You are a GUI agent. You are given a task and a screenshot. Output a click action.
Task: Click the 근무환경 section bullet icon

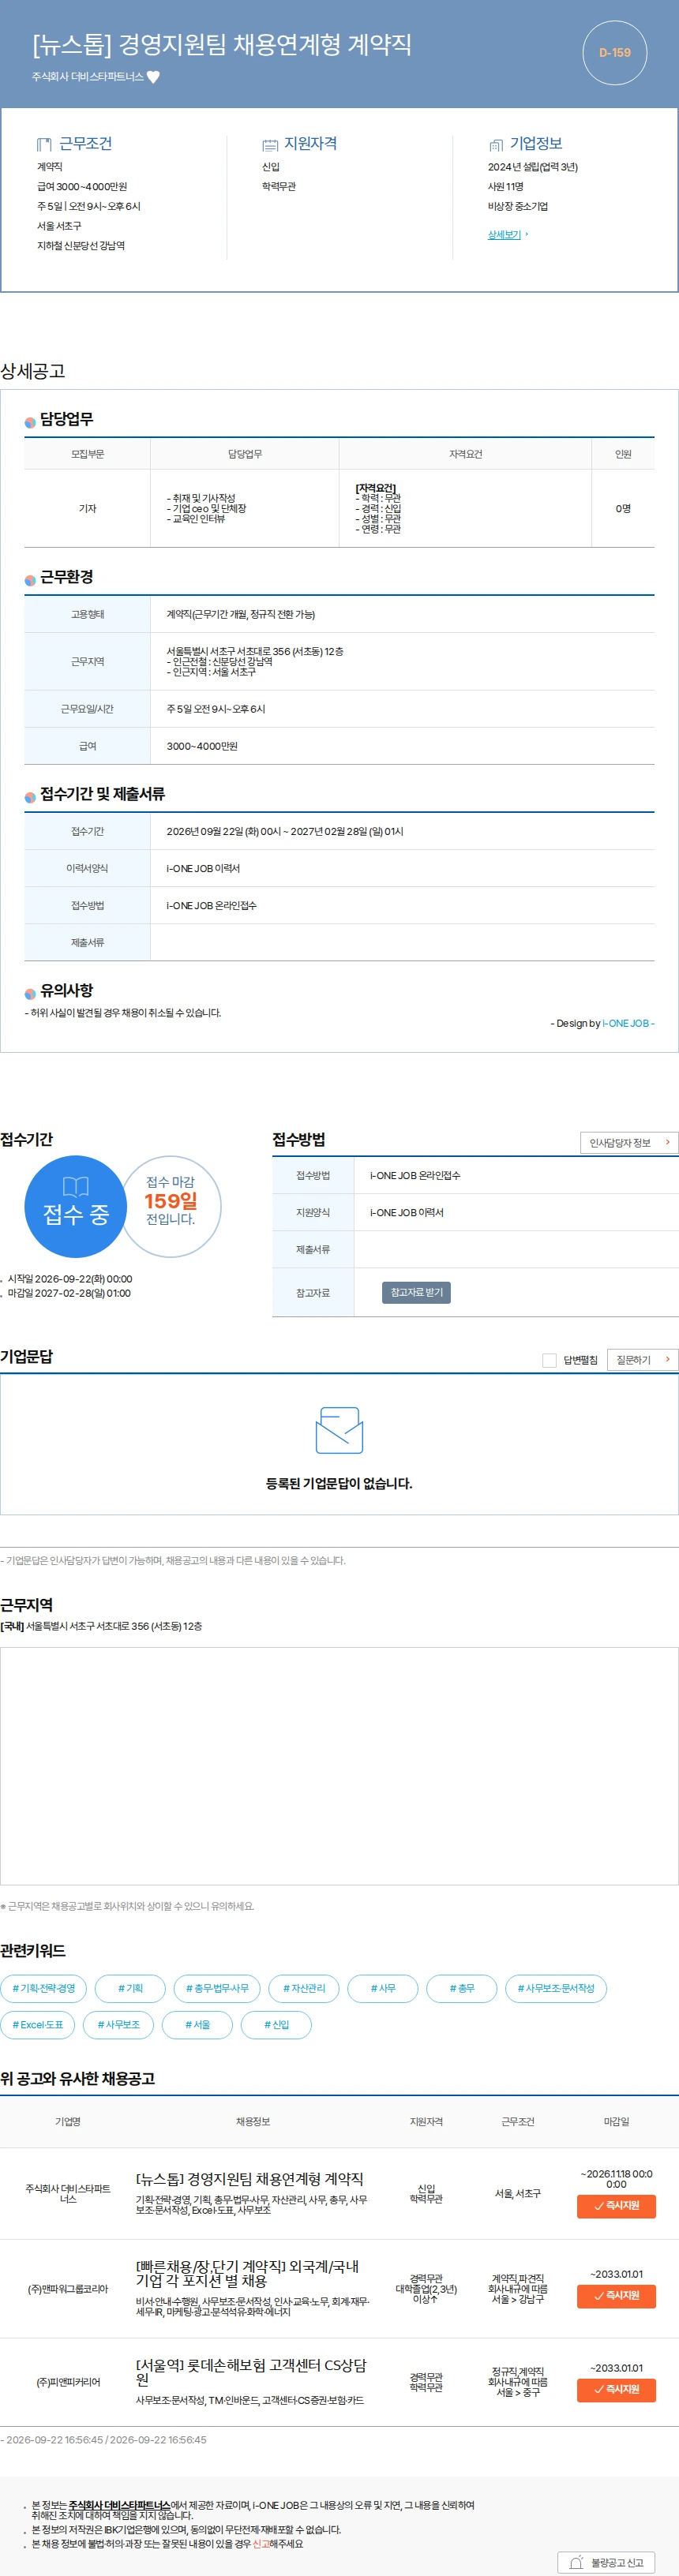(x=30, y=580)
